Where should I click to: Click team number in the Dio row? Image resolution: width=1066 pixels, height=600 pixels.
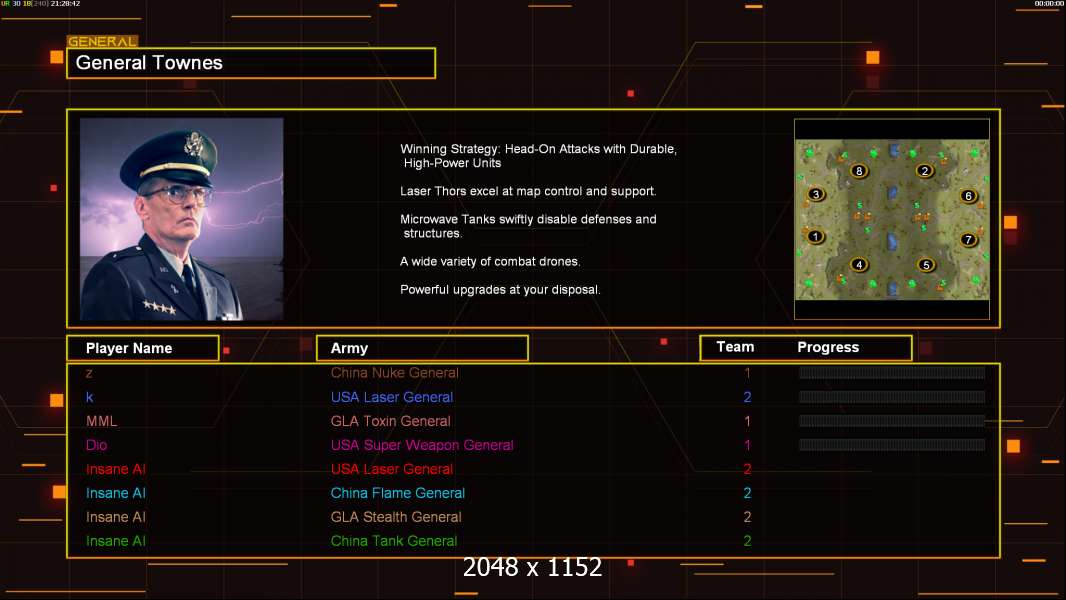[747, 445]
